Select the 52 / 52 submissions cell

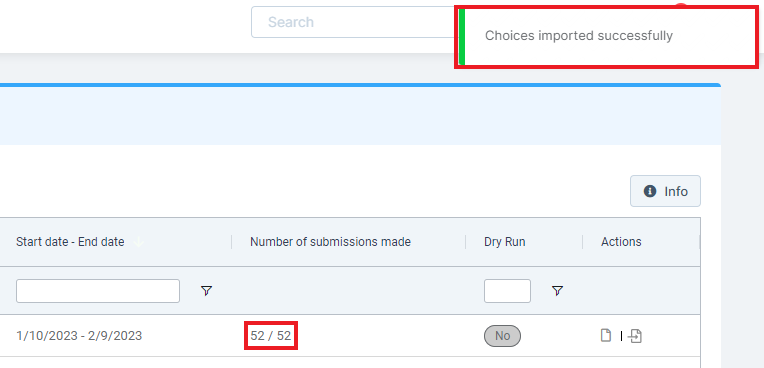270,336
